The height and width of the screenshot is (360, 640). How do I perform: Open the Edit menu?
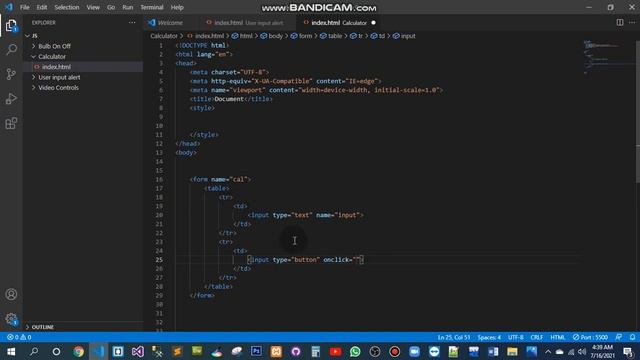(x=42, y=7)
